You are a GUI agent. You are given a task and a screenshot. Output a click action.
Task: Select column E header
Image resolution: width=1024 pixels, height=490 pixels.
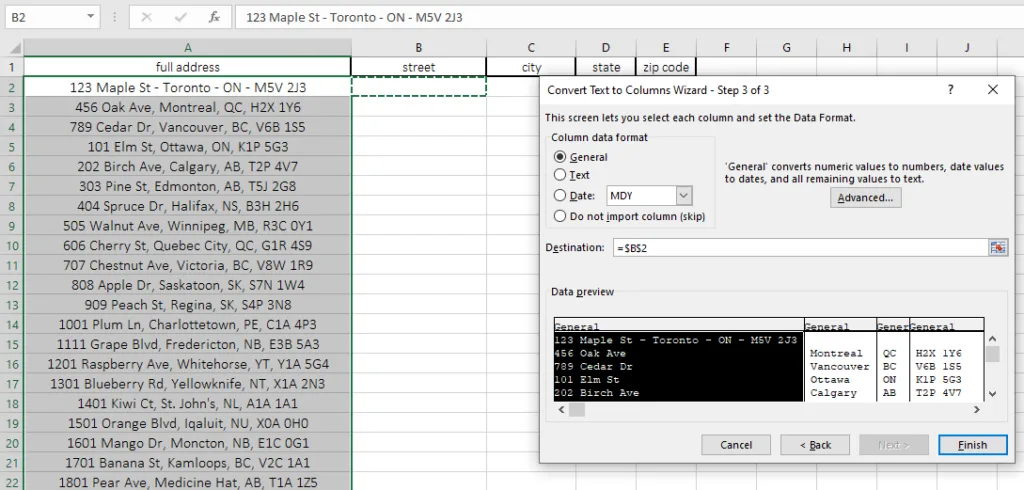(666, 48)
